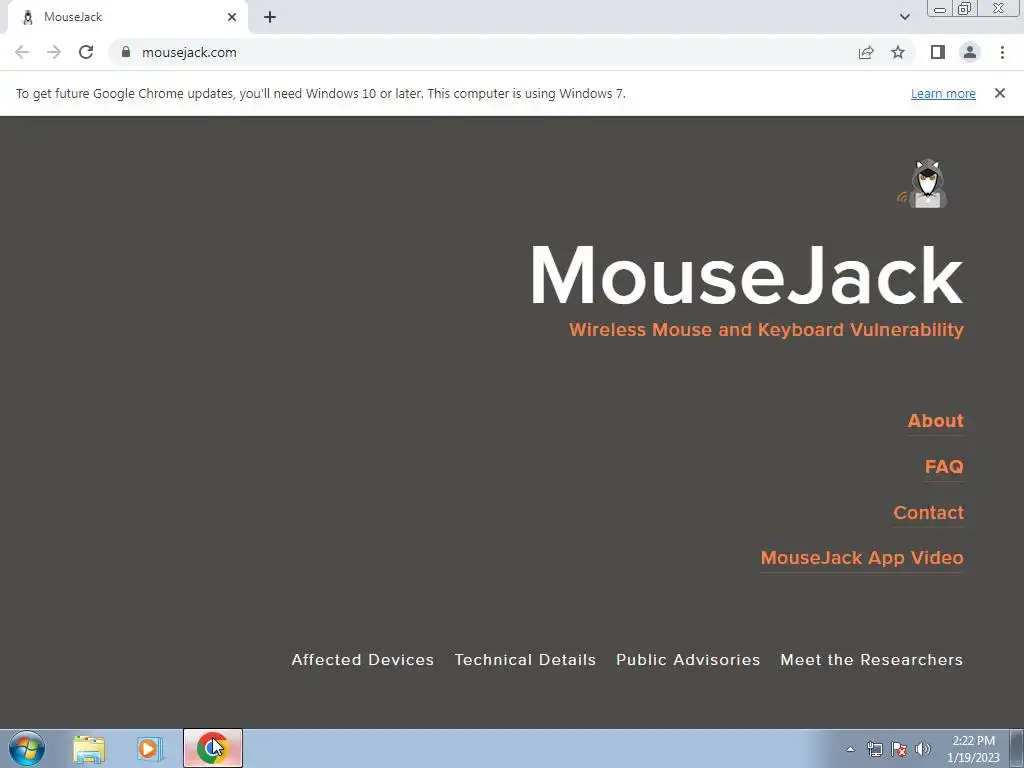This screenshot has height=768, width=1024.
Task: Select the MouseJack browser tab
Action: click(127, 17)
